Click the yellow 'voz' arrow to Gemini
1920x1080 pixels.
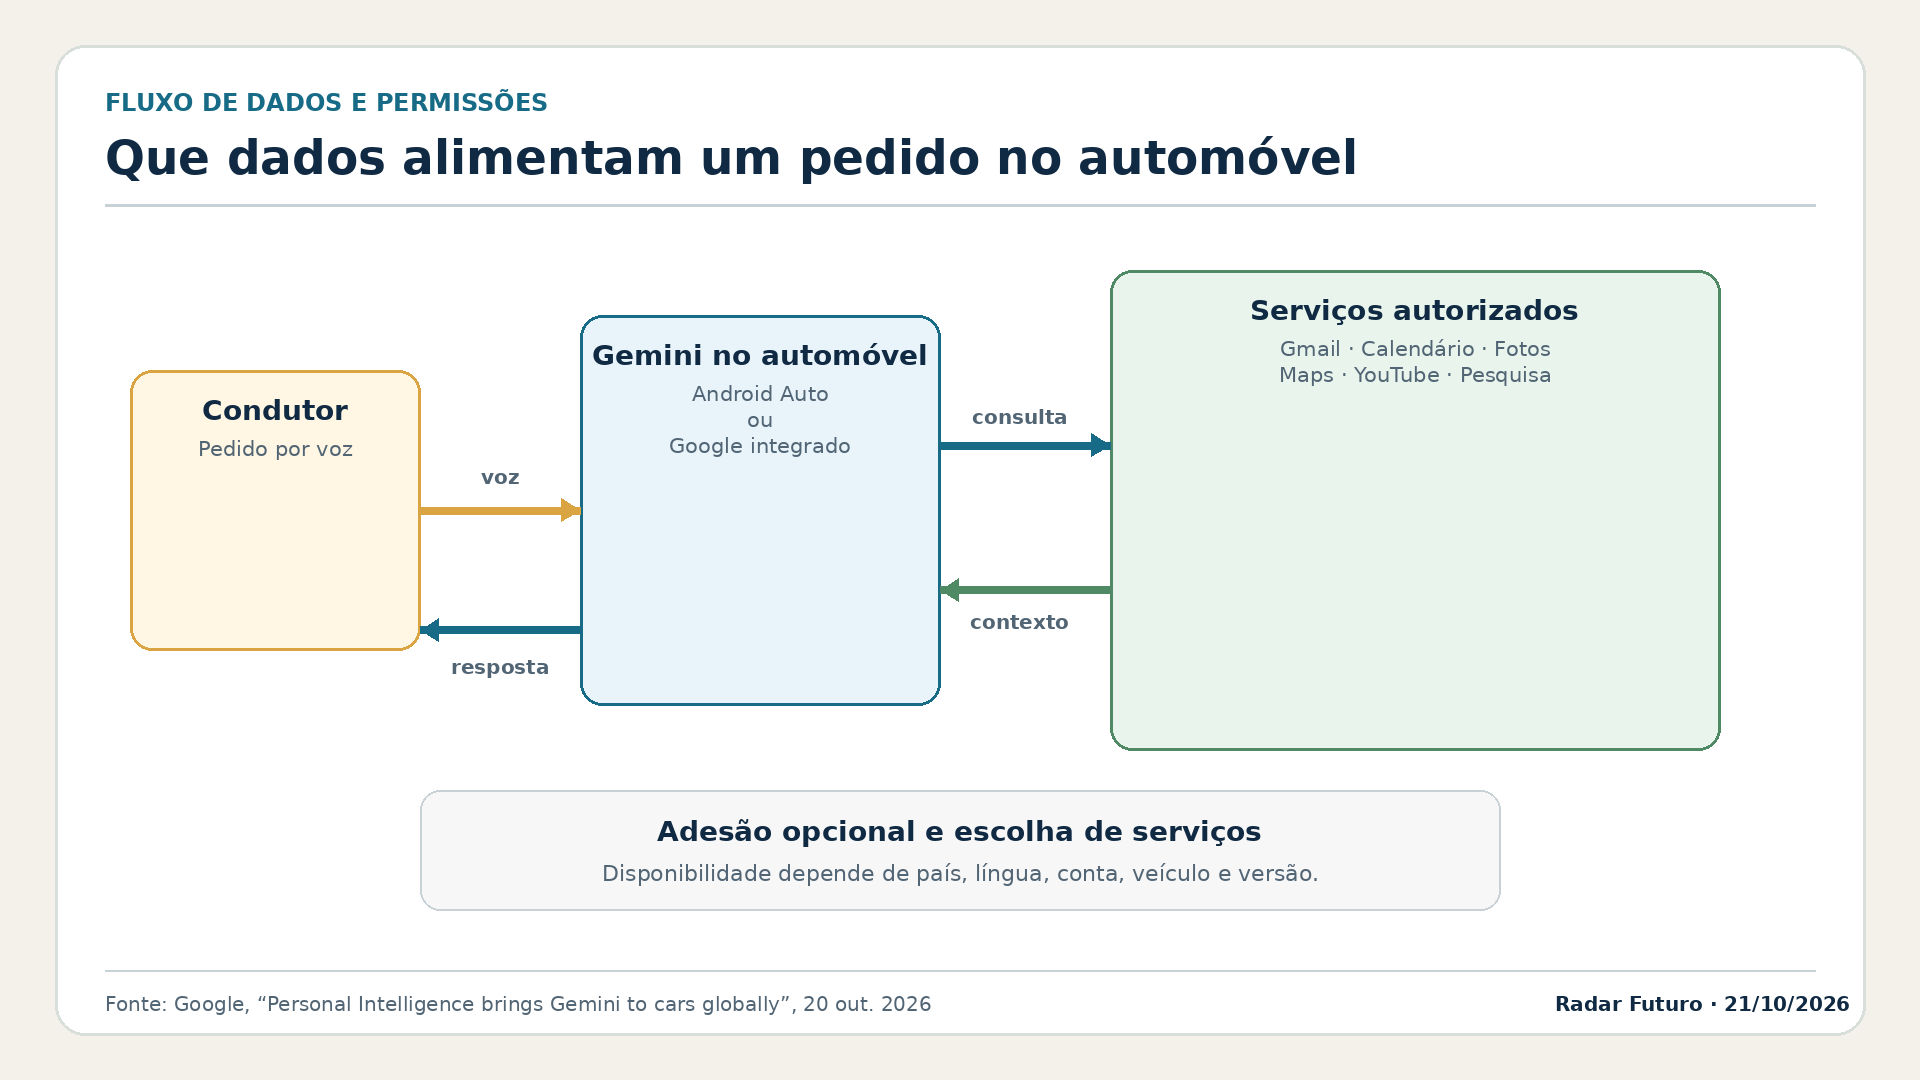coord(500,511)
